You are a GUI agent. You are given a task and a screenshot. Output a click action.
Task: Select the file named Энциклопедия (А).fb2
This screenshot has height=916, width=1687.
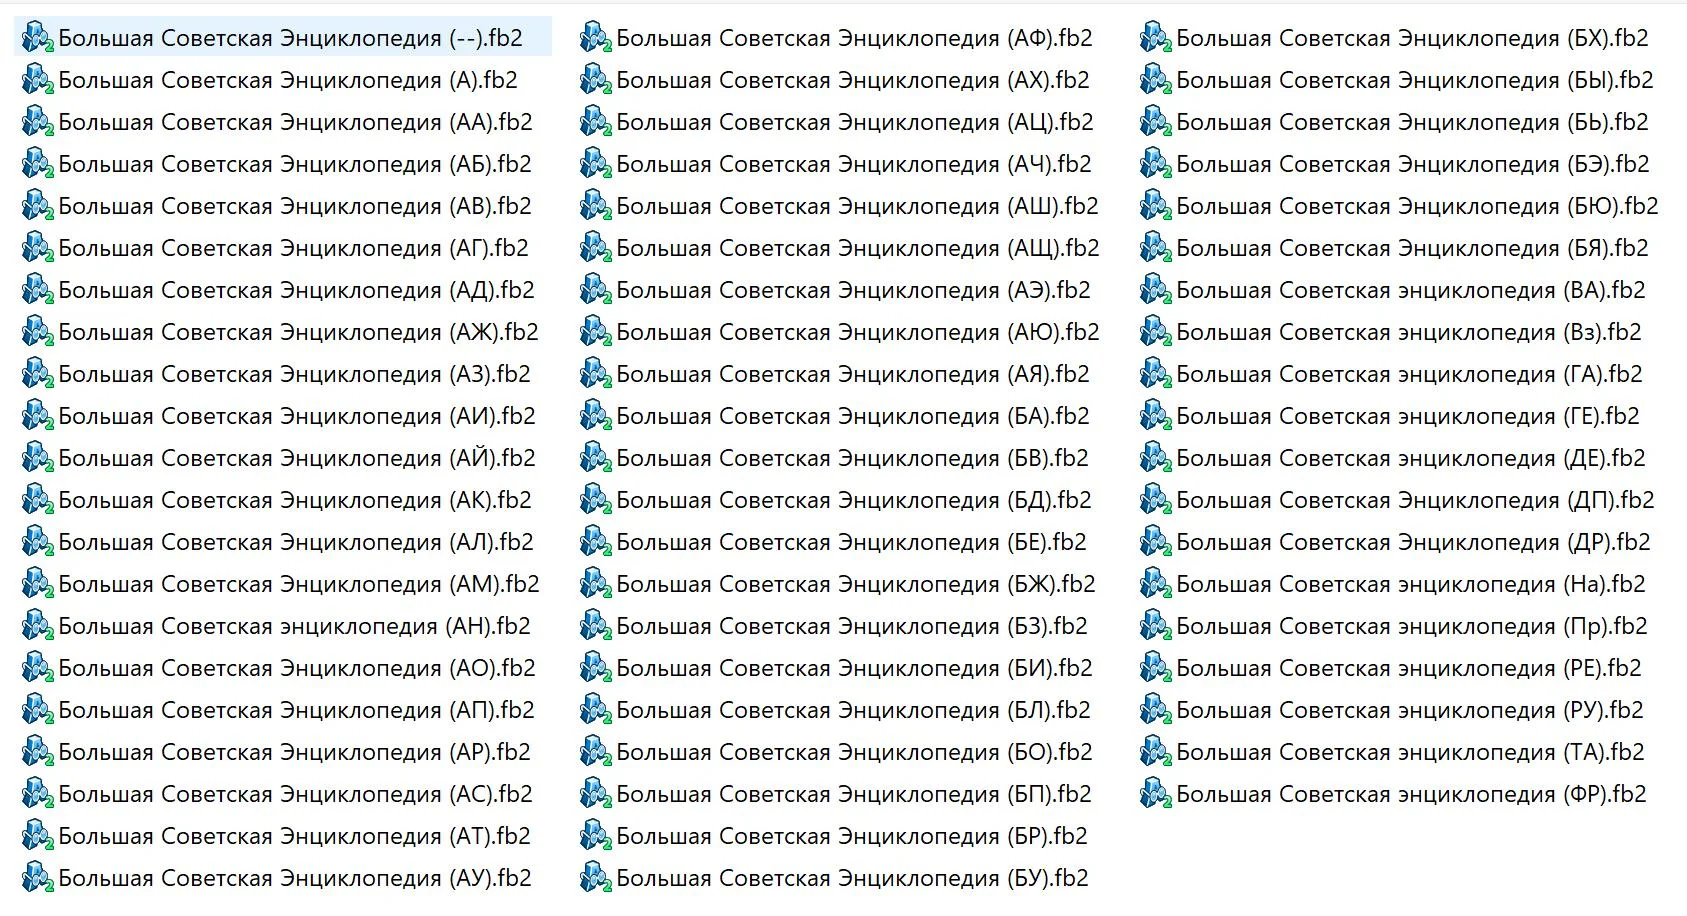[x=288, y=80]
